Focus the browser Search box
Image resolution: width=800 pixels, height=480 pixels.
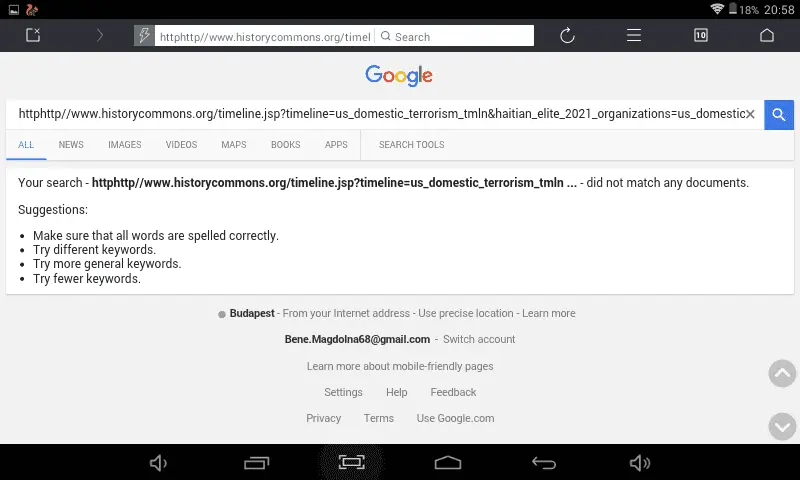pos(455,36)
